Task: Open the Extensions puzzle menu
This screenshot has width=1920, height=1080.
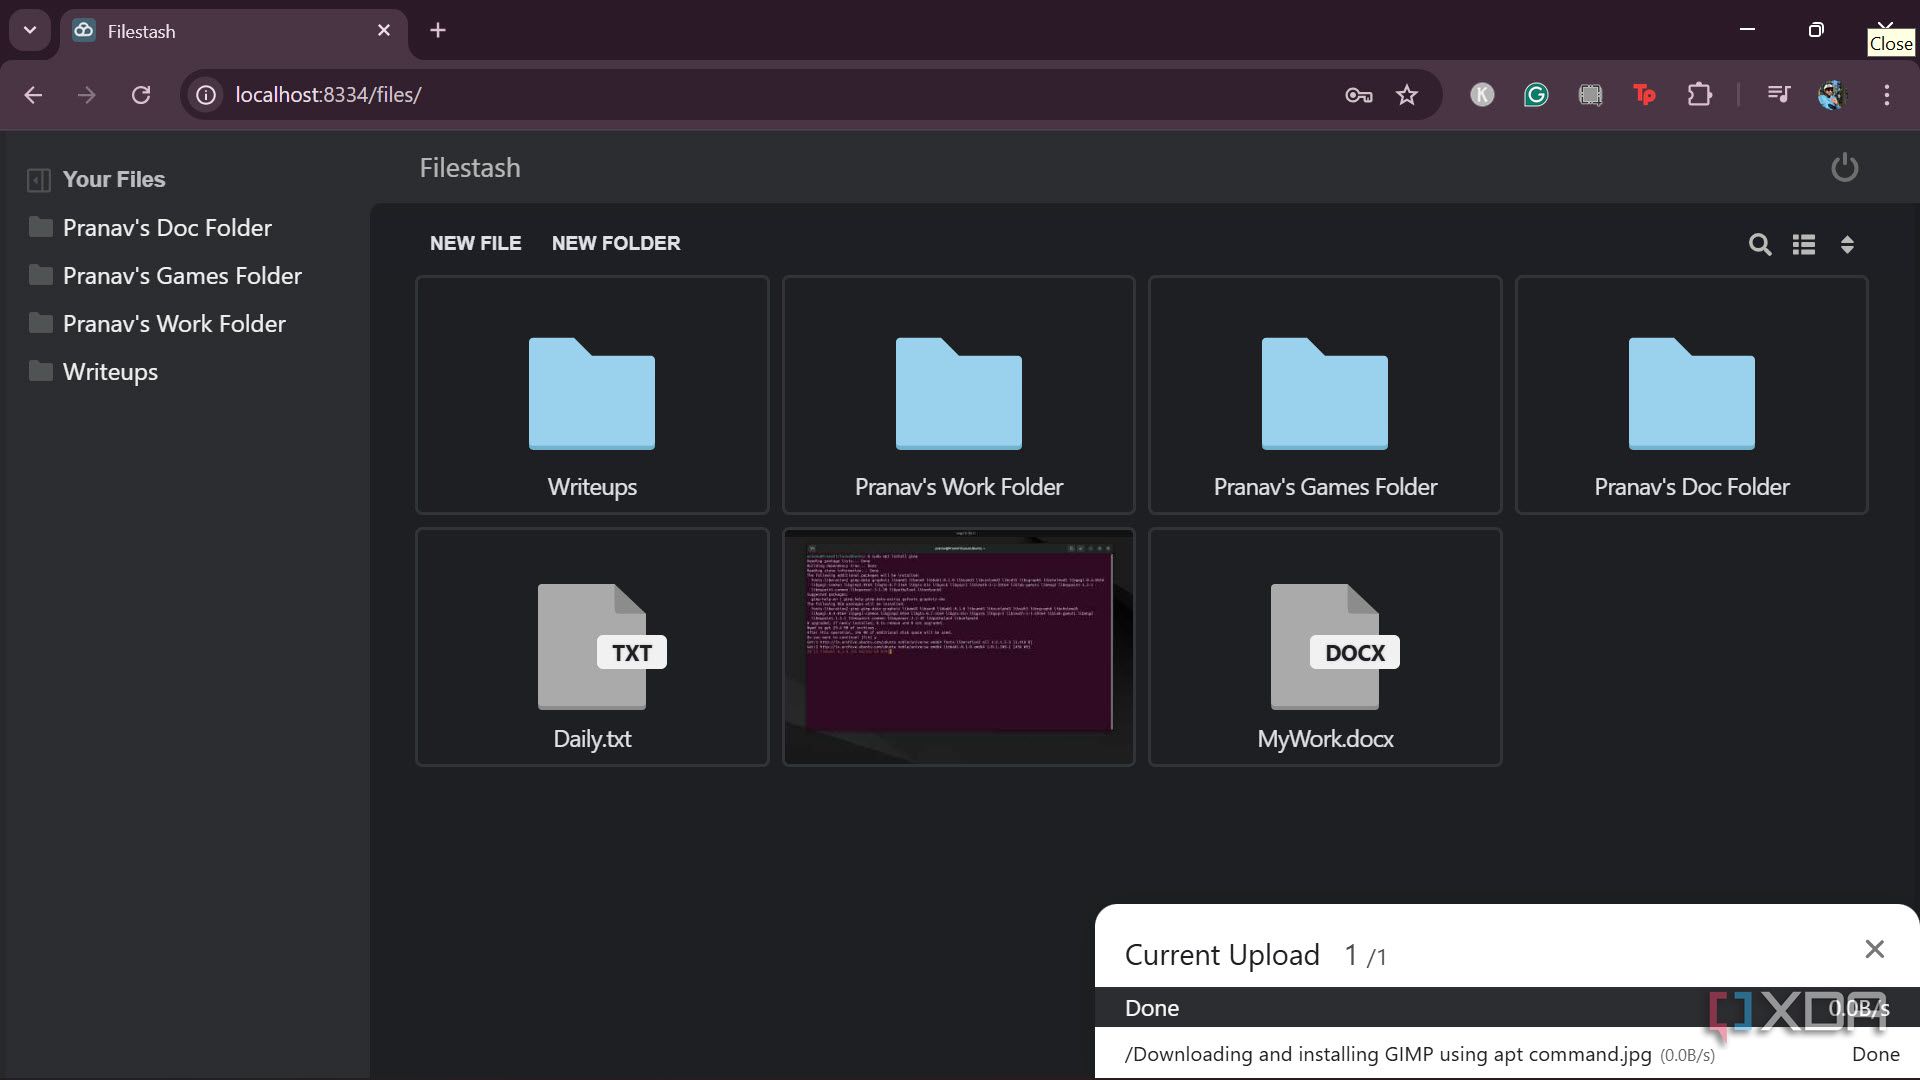Action: [x=1699, y=95]
